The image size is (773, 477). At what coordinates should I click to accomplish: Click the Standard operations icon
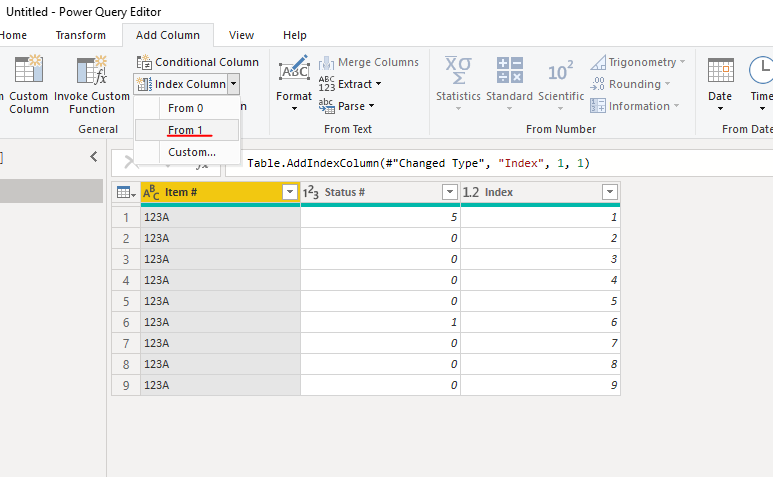pyautogui.click(x=510, y=70)
